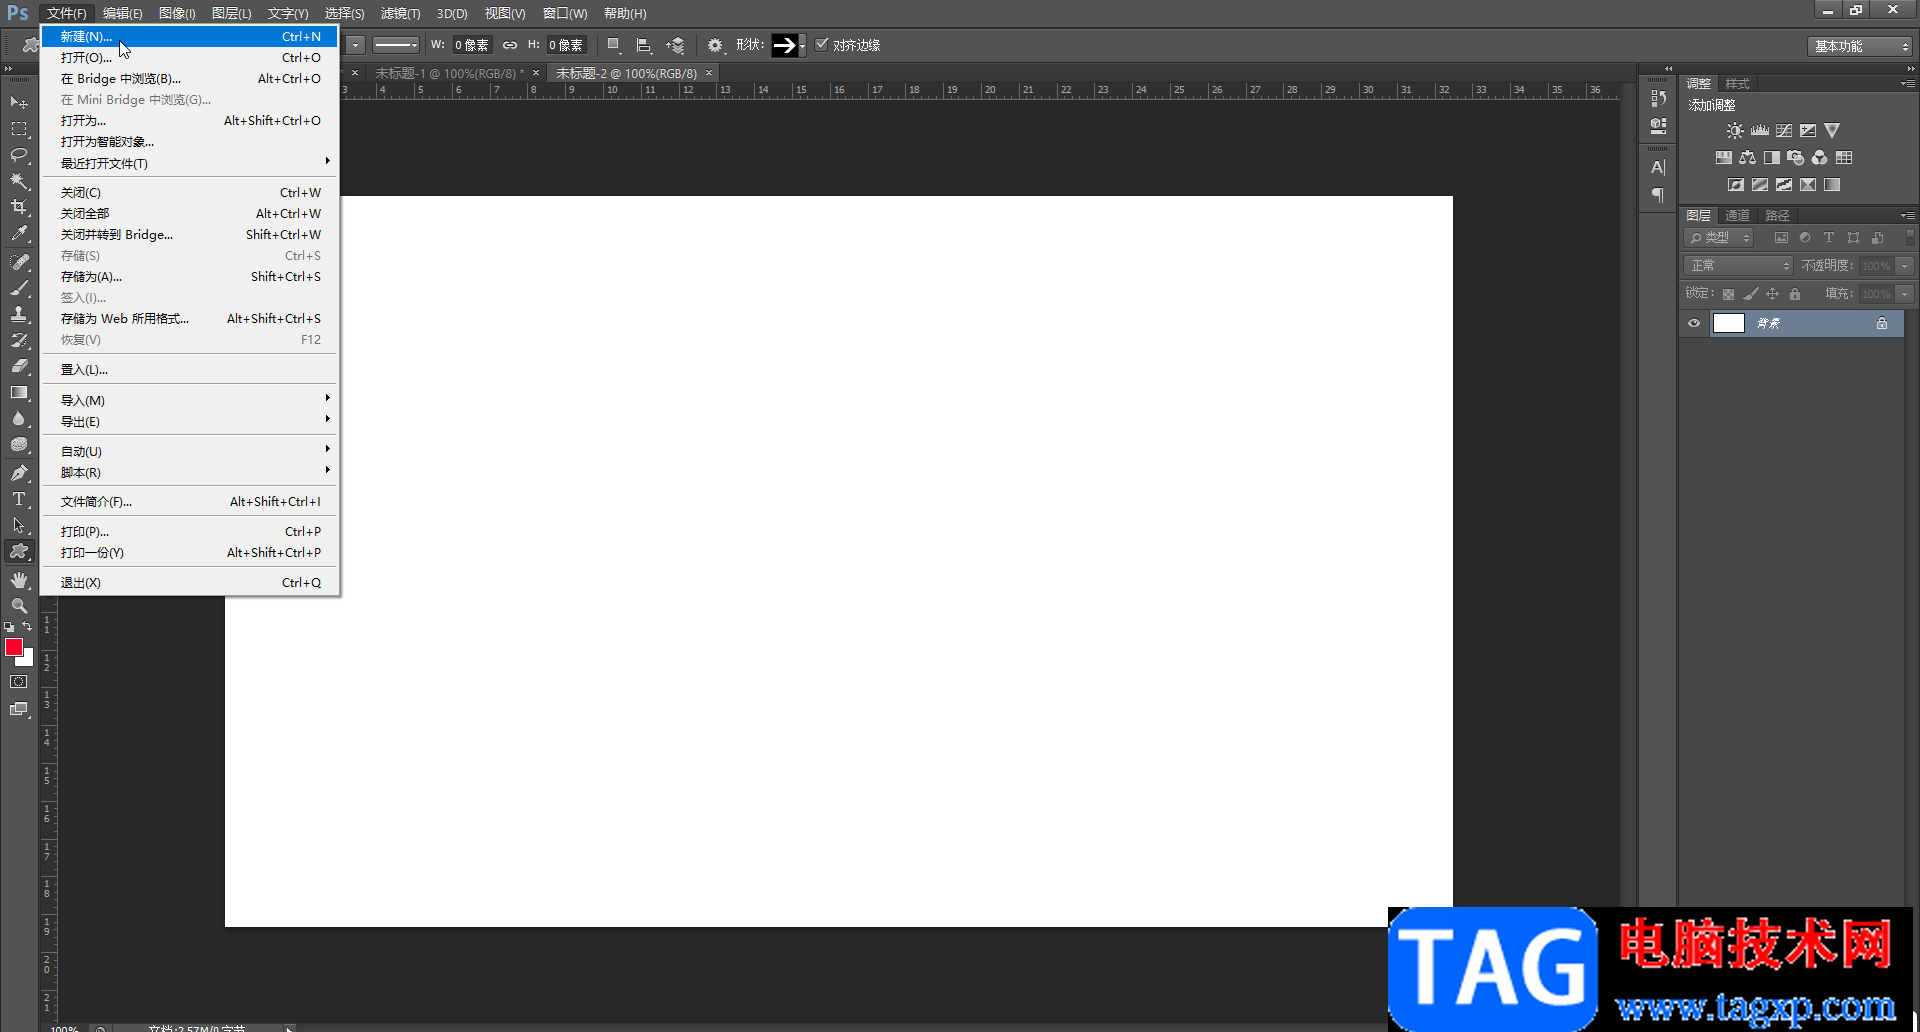Viewport: 1920px width, 1032px height.
Task: Click the W width input field
Action: 472,45
